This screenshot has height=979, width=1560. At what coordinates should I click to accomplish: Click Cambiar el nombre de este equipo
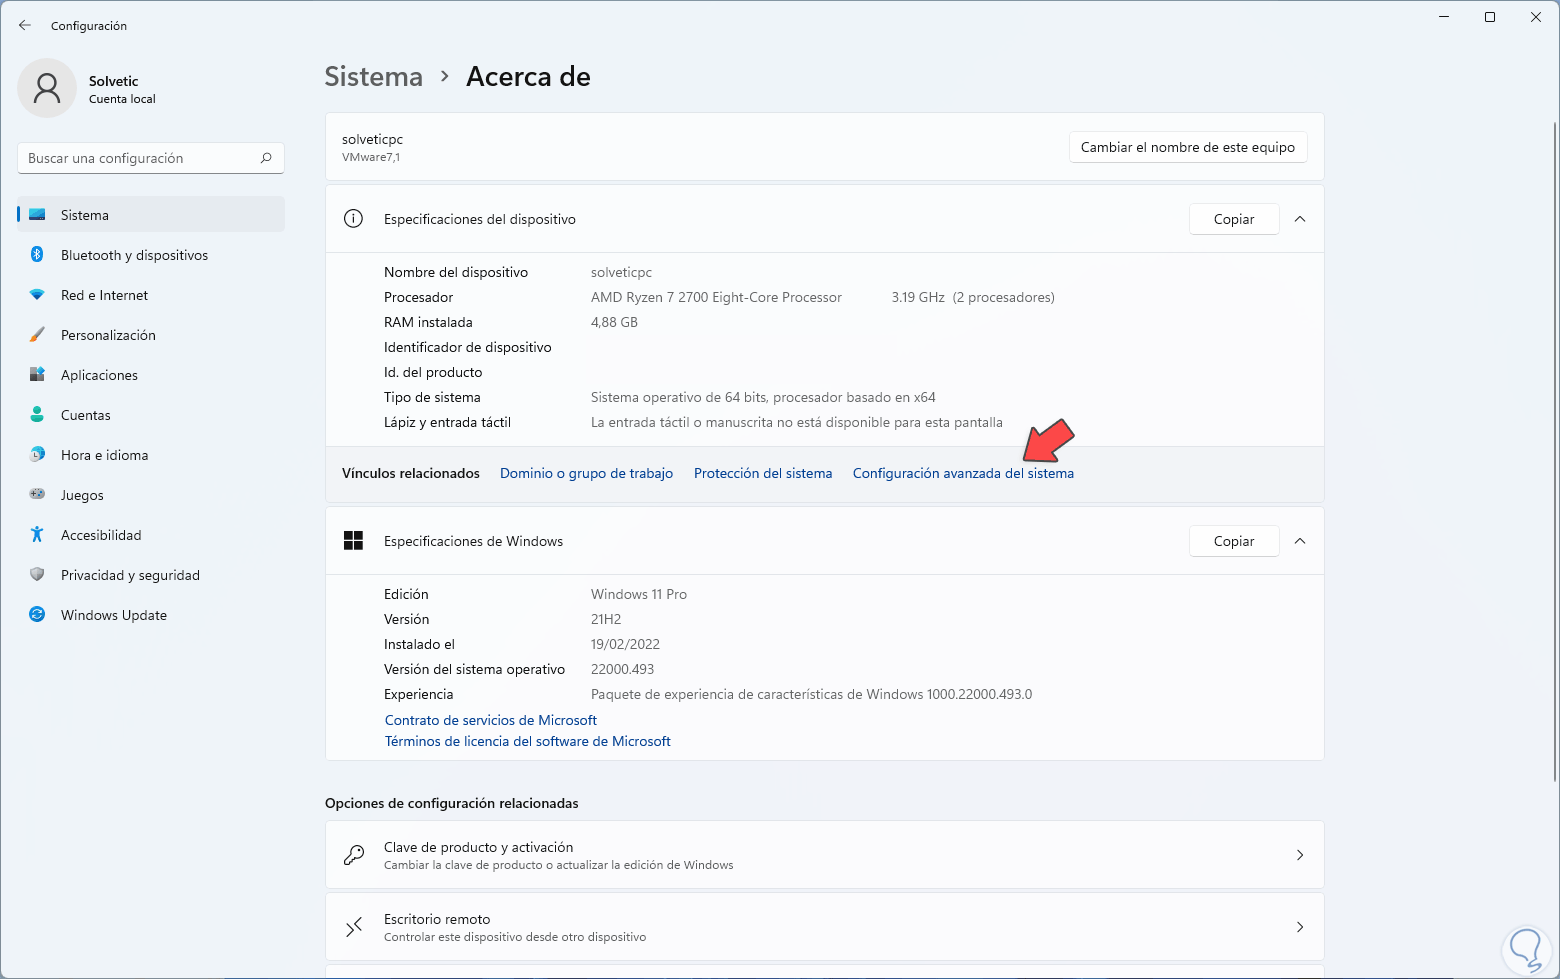tap(1188, 147)
